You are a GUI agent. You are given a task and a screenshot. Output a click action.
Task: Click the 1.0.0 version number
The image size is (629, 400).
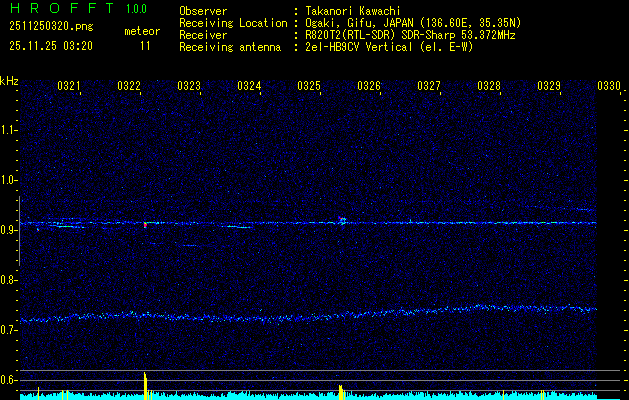click(x=136, y=9)
